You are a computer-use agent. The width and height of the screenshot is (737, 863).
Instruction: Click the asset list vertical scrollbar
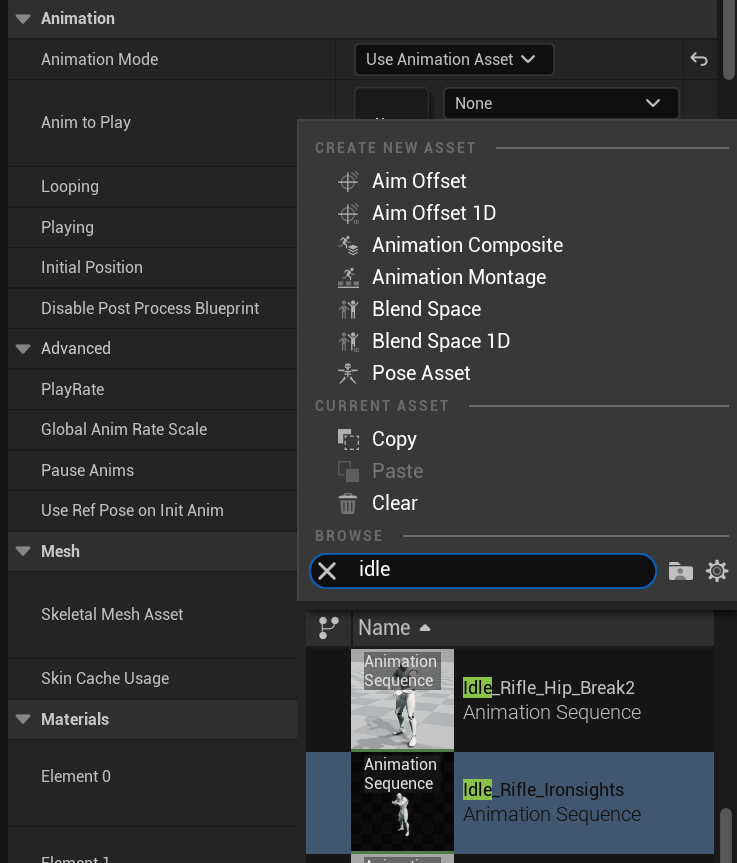coord(727,834)
